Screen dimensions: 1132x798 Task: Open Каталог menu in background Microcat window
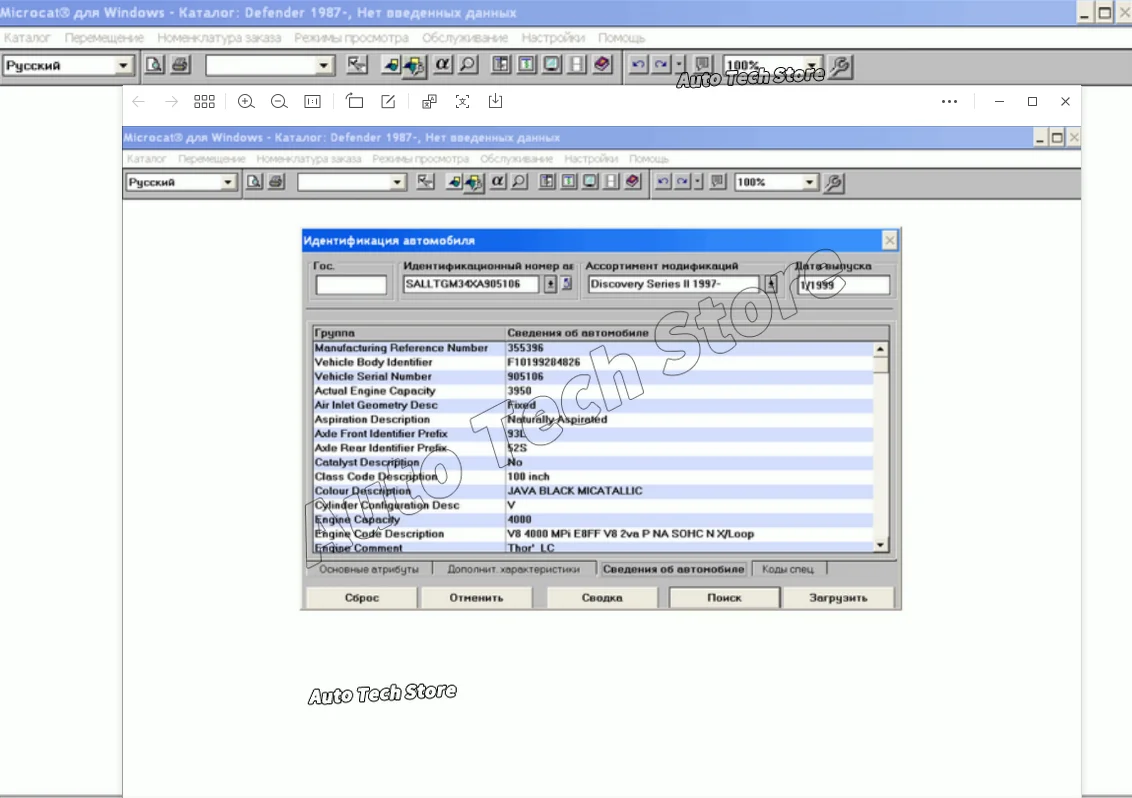[27, 38]
